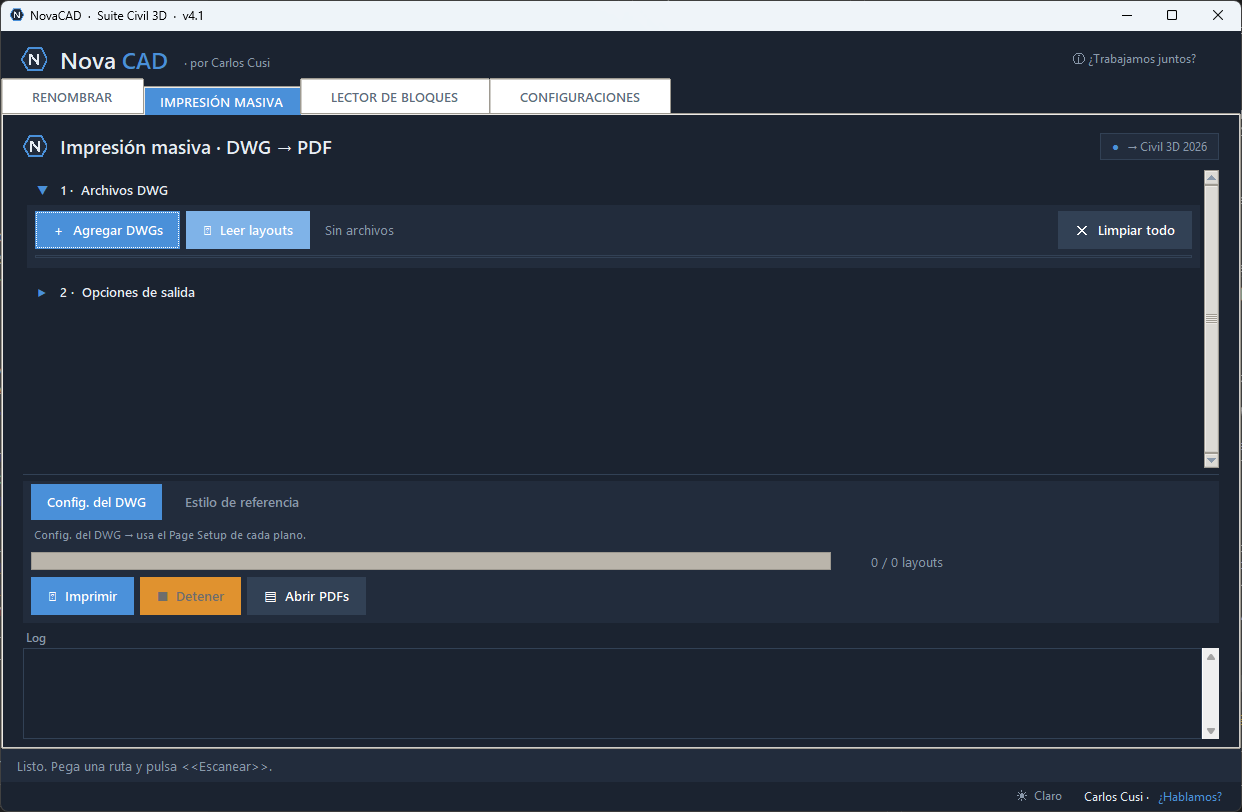Click Limpiar todo to clear files
The width and height of the screenshot is (1242, 812).
pyautogui.click(x=1125, y=230)
